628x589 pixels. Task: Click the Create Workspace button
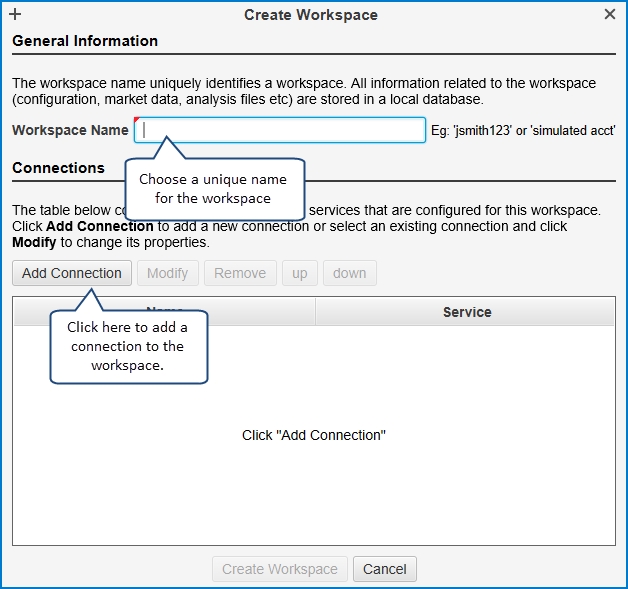click(x=280, y=569)
